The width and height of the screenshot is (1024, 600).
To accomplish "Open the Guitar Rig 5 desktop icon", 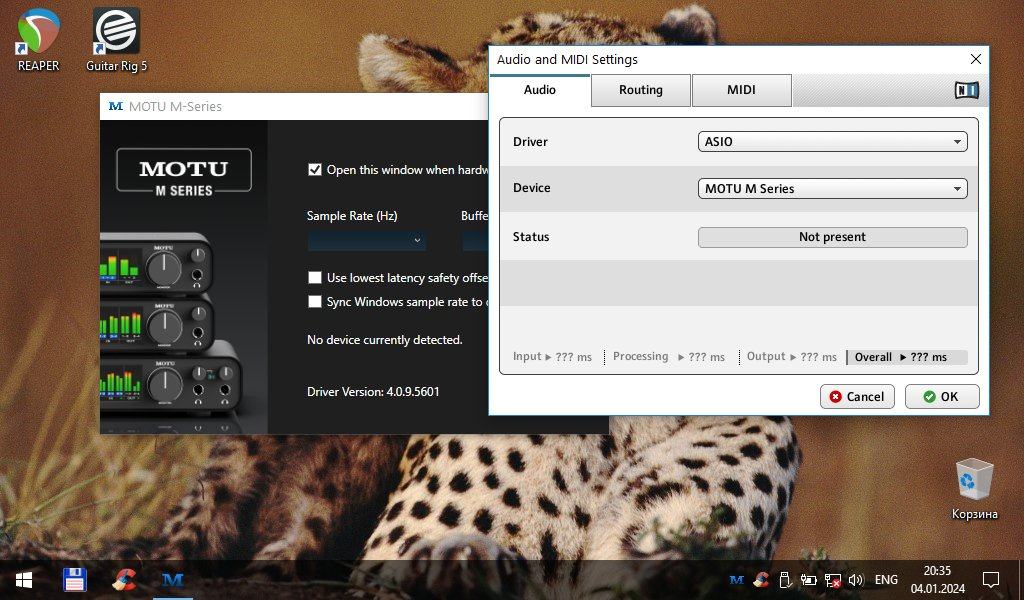I will [116, 33].
